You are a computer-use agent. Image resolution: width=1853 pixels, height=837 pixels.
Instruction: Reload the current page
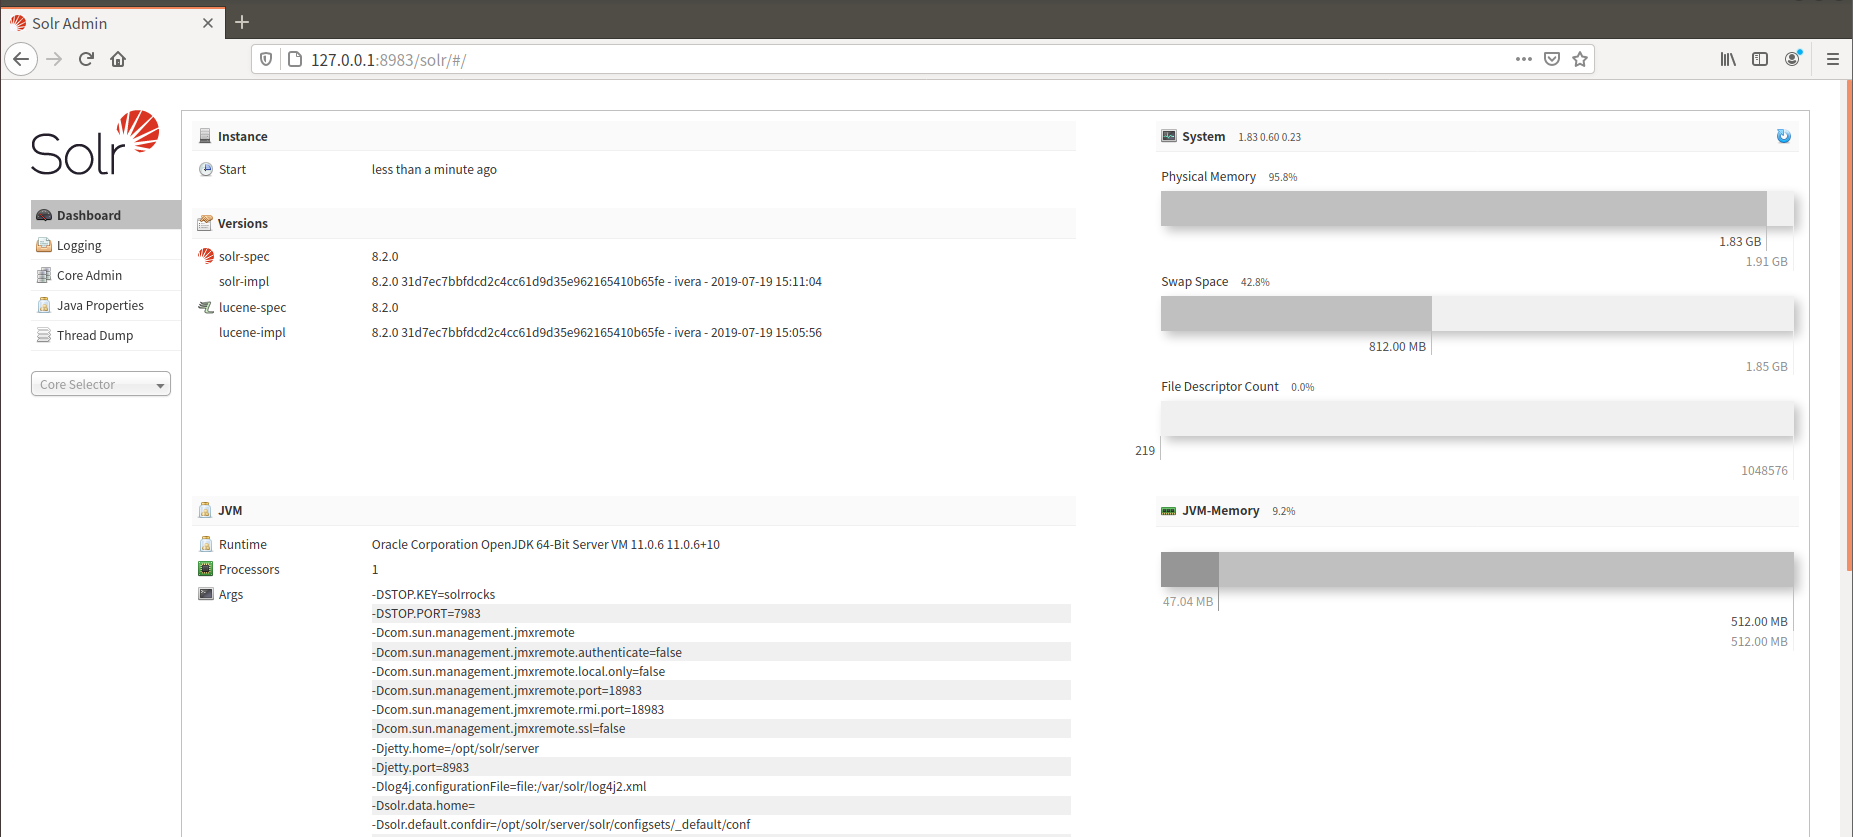[86, 59]
